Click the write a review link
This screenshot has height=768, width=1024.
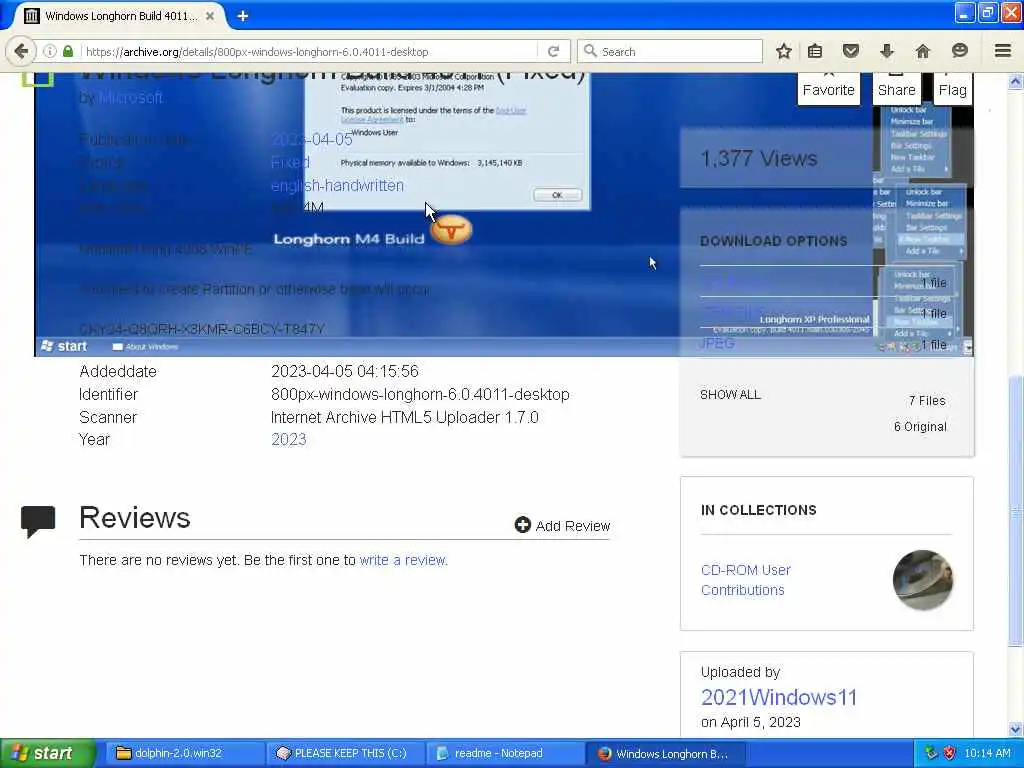click(403, 560)
